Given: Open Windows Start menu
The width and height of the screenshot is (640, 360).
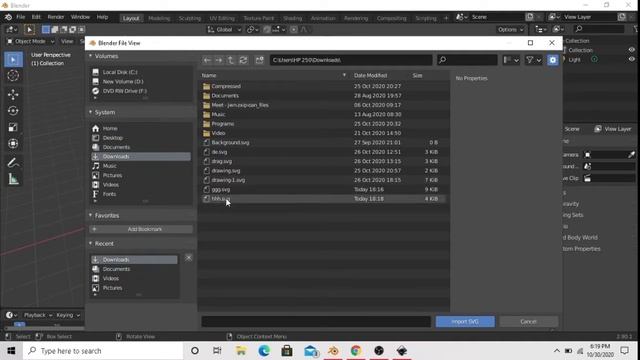Looking at the screenshot, I should point(11,351).
